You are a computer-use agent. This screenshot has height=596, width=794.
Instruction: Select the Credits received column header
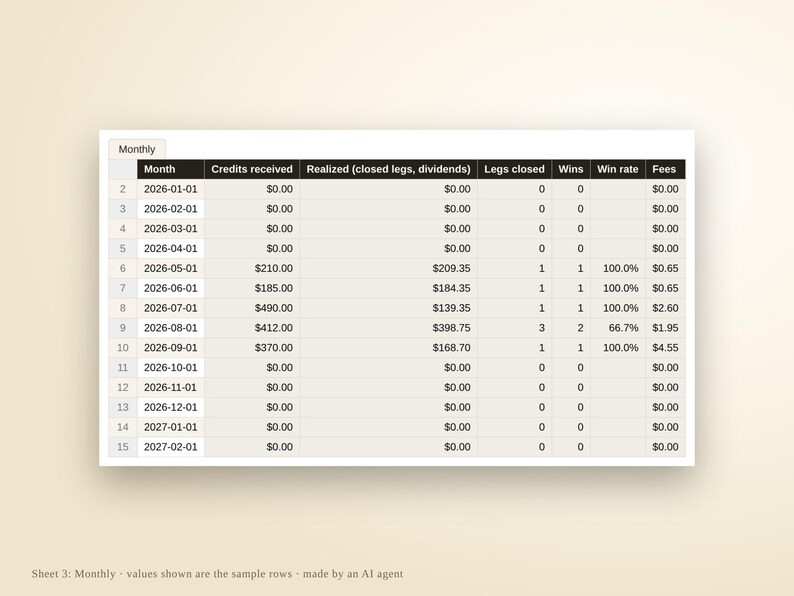click(252, 169)
